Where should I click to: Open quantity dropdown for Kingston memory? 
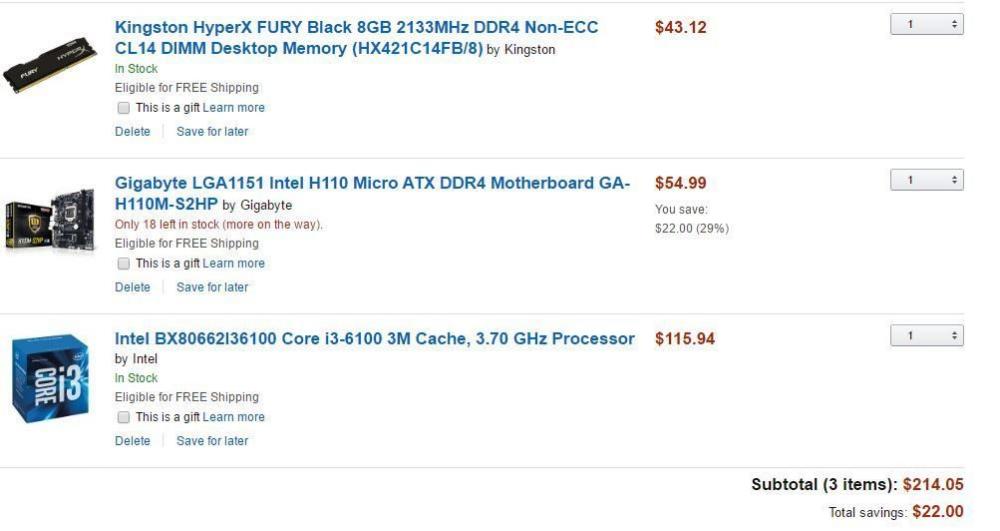[x=926, y=25]
